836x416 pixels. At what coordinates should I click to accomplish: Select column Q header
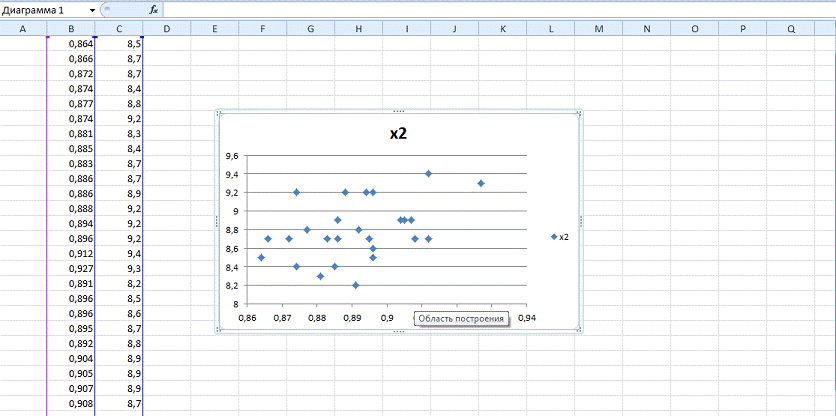click(x=791, y=29)
